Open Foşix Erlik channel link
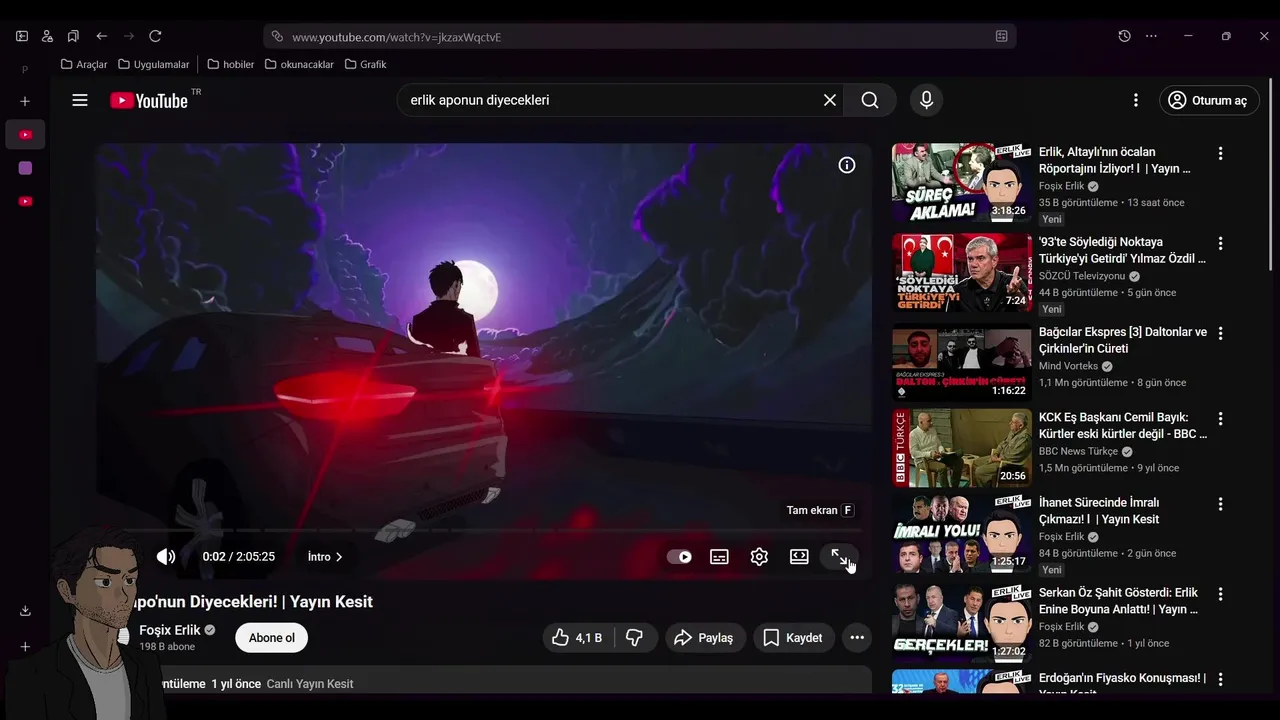Viewport: 1280px width, 720px height. point(170,630)
